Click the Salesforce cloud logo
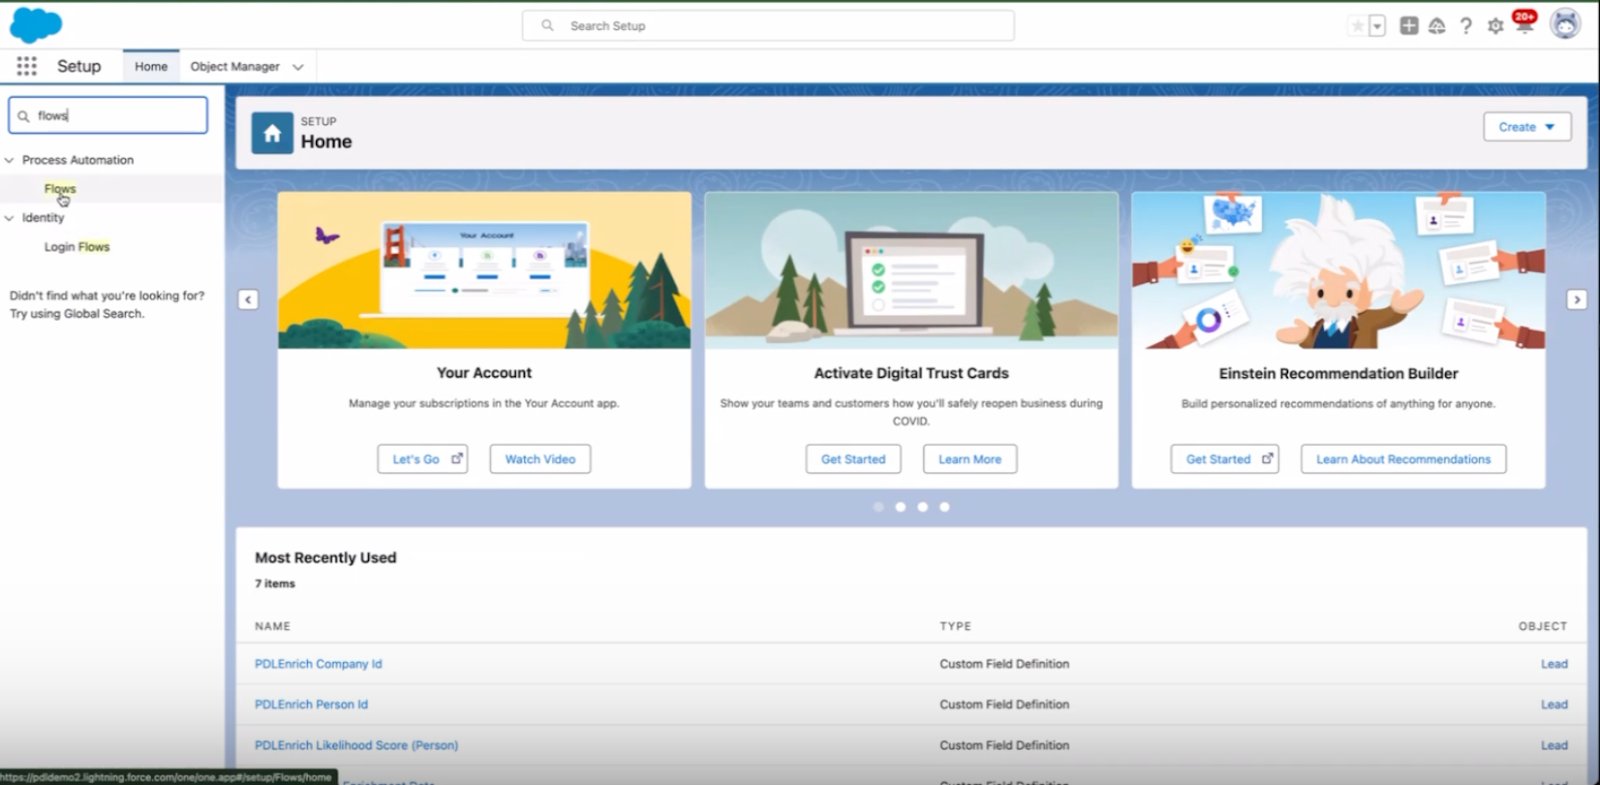 (x=36, y=25)
